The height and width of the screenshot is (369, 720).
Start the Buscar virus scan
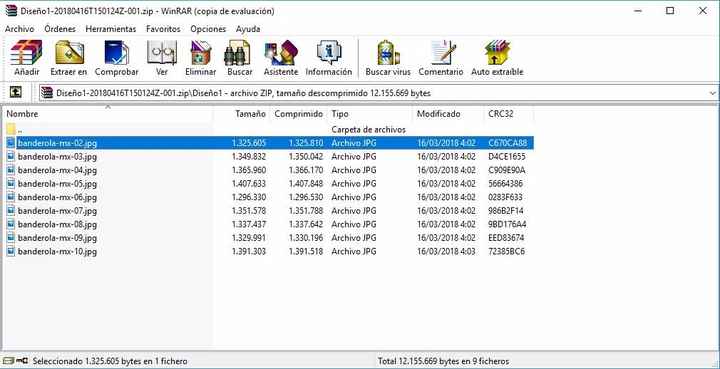click(388, 58)
